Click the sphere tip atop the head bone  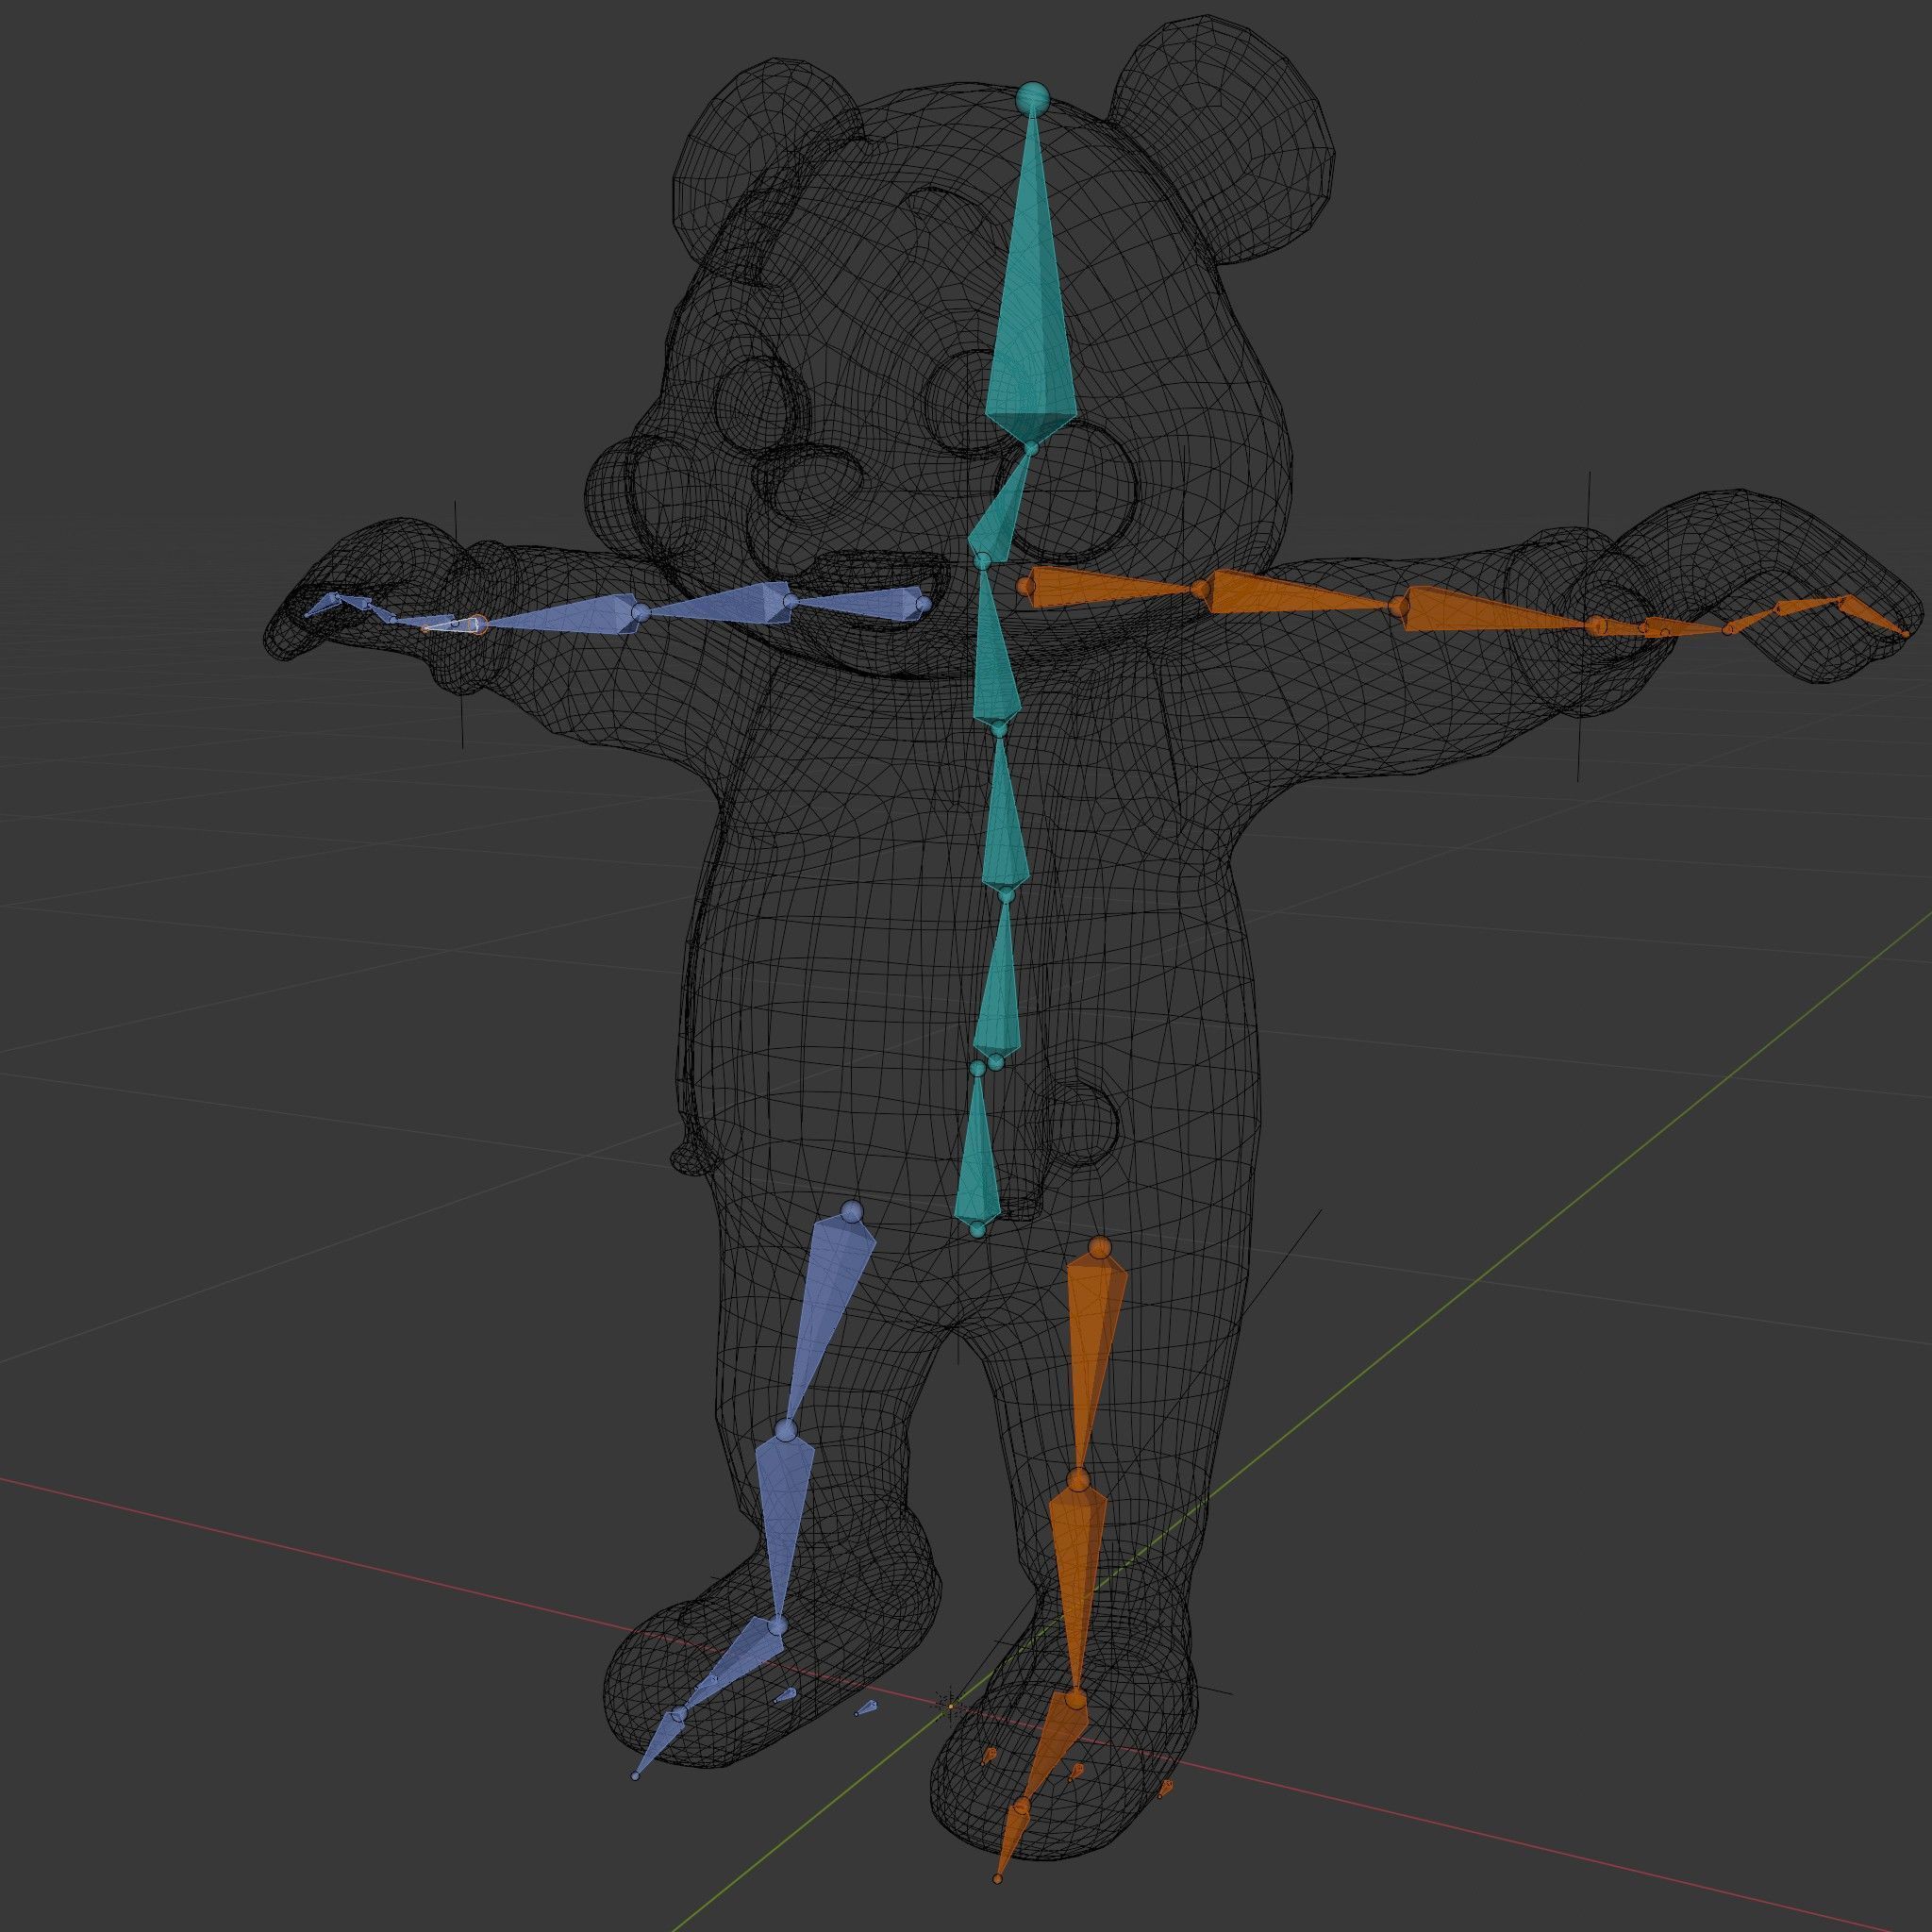click(1032, 98)
